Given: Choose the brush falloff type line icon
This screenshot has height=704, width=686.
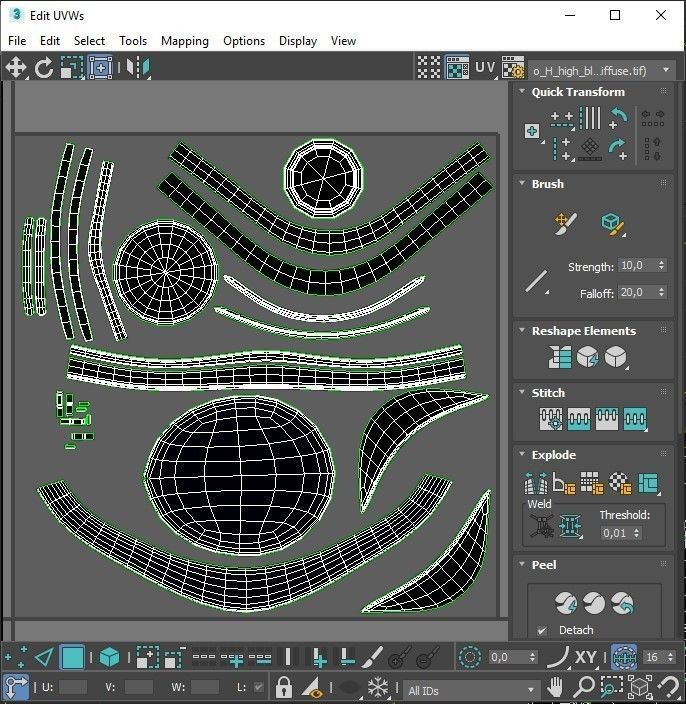Looking at the screenshot, I should [x=536, y=282].
